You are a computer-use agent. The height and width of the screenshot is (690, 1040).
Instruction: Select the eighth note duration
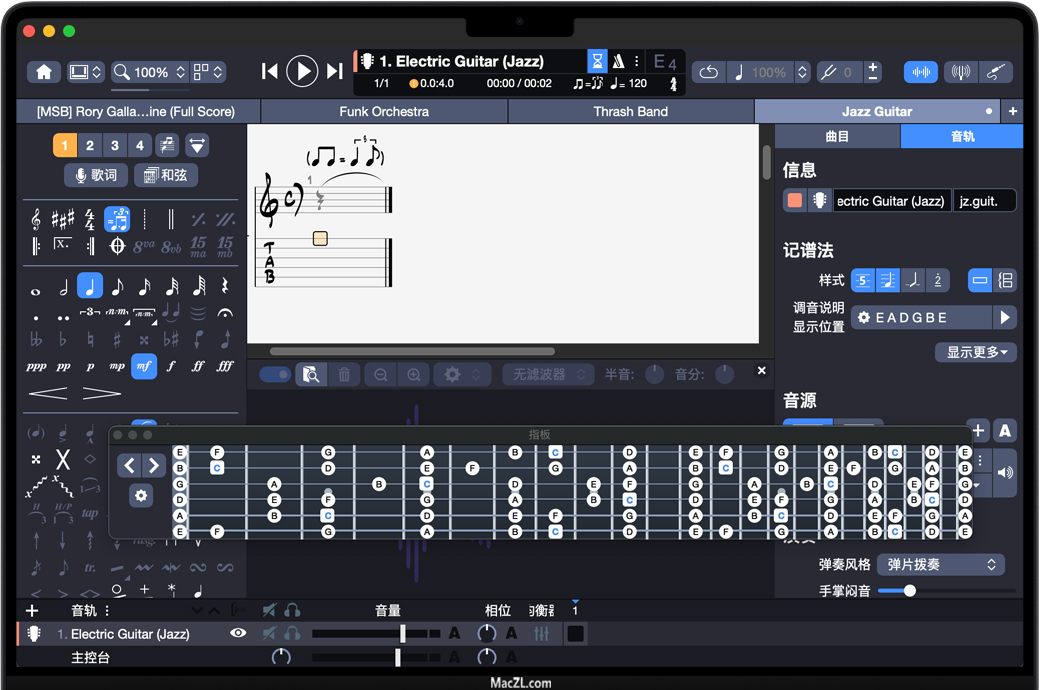click(117, 287)
